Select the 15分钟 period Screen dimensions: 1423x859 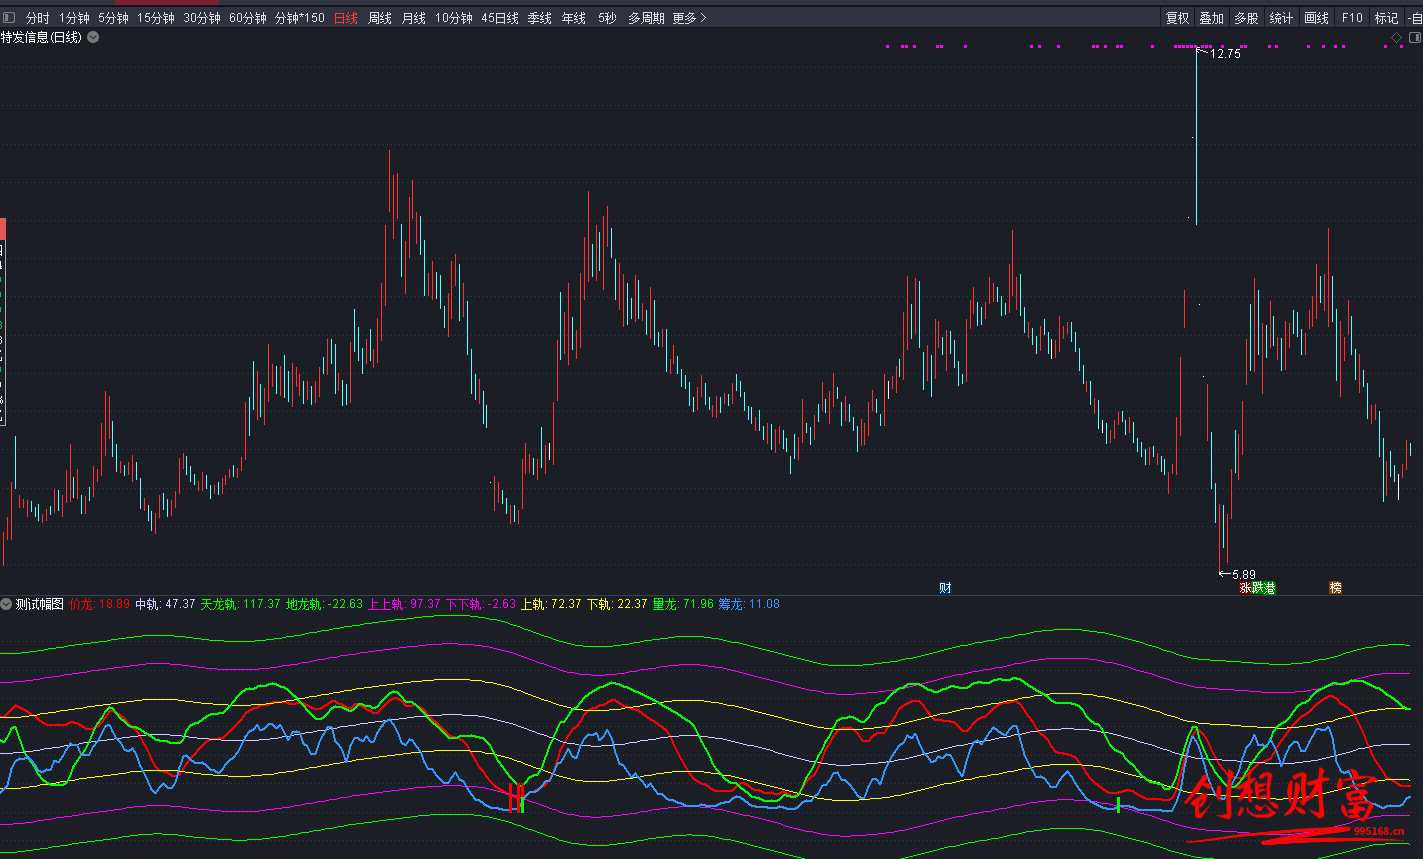(155, 18)
